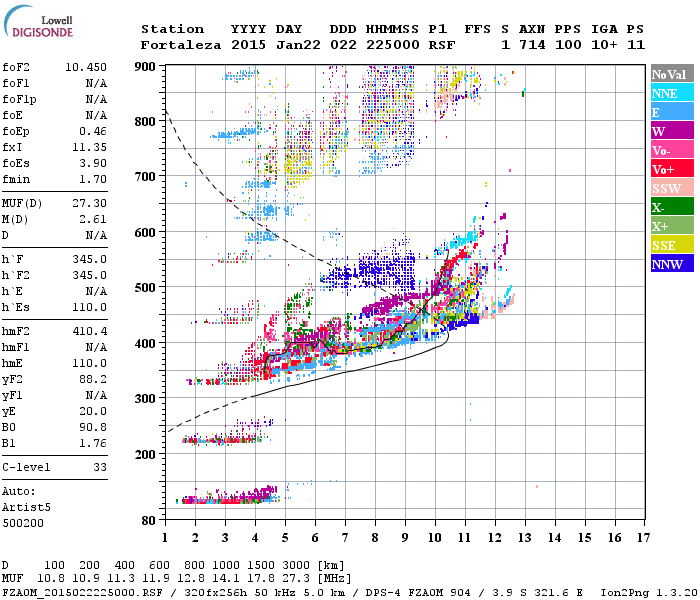Click the foF2 value 10.450
The width and height of the screenshot is (700, 600).
(86, 67)
